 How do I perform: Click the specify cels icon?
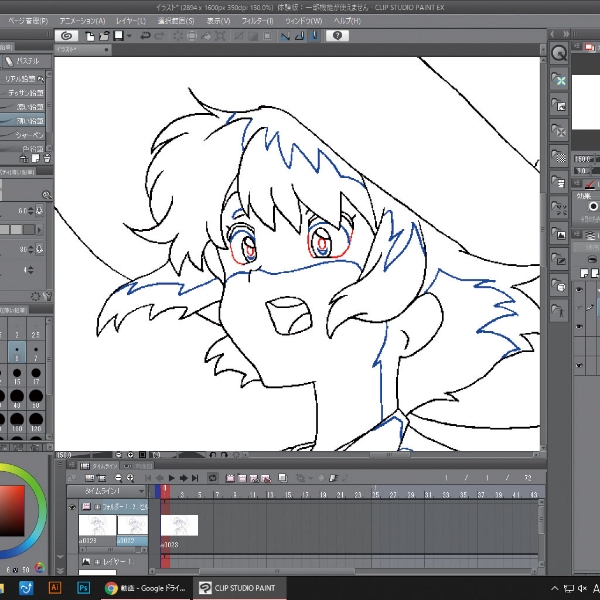pyautogui.click(x=254, y=478)
